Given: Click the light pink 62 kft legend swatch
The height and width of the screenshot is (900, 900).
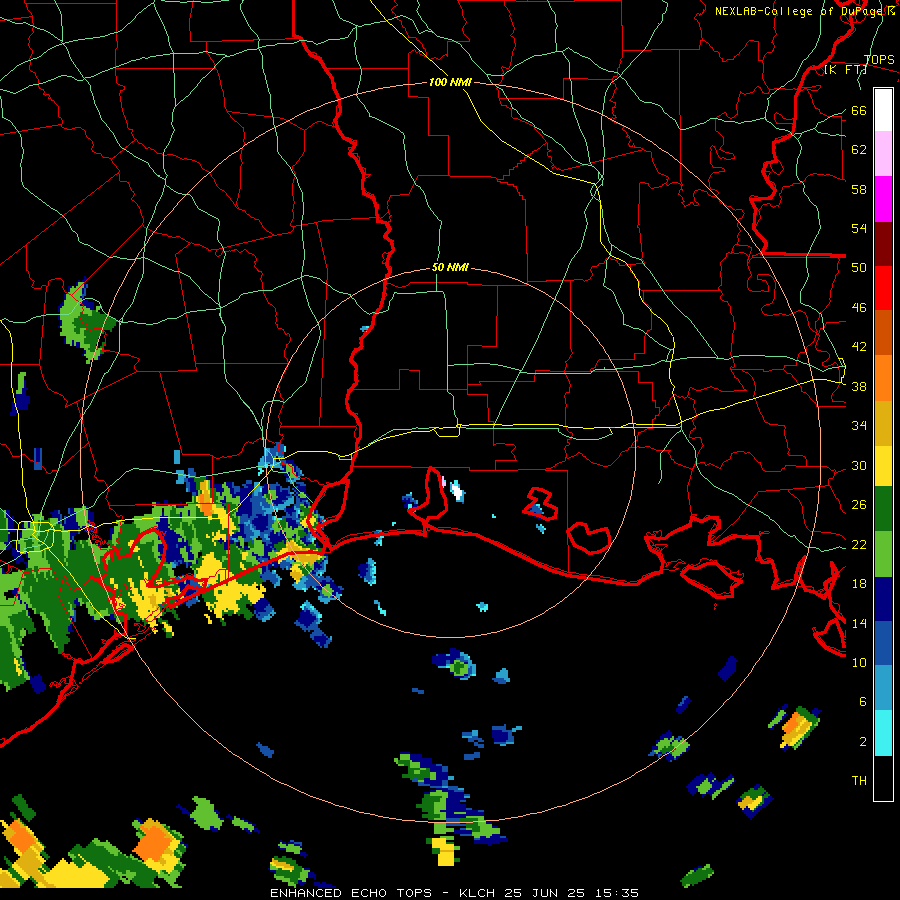Looking at the screenshot, I should (883, 154).
